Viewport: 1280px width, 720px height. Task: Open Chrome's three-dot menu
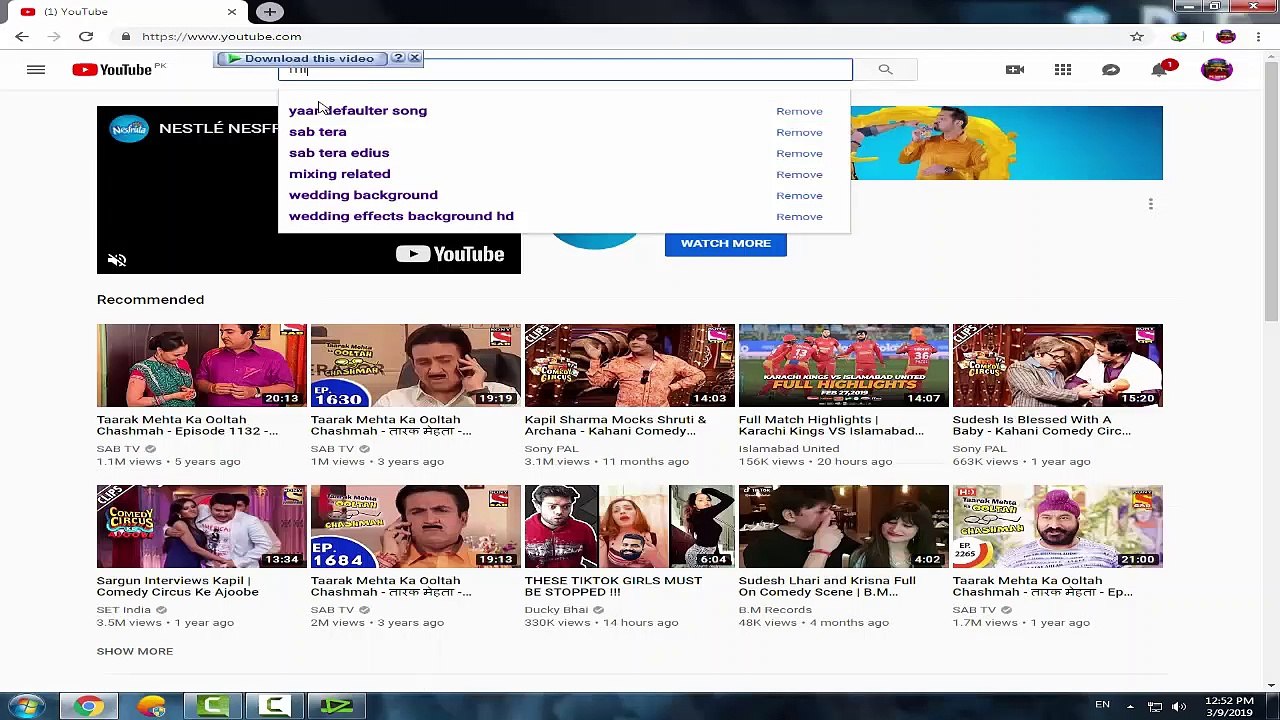click(x=1258, y=36)
